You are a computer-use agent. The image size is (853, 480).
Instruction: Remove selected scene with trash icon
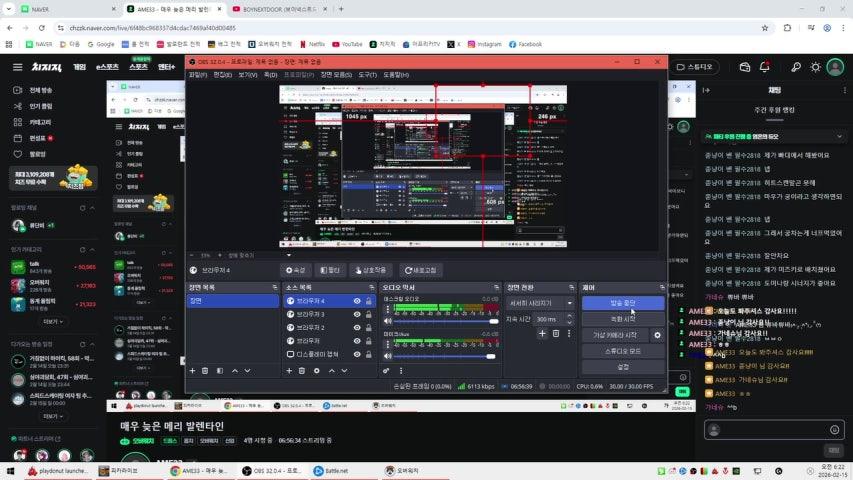click(x=206, y=370)
